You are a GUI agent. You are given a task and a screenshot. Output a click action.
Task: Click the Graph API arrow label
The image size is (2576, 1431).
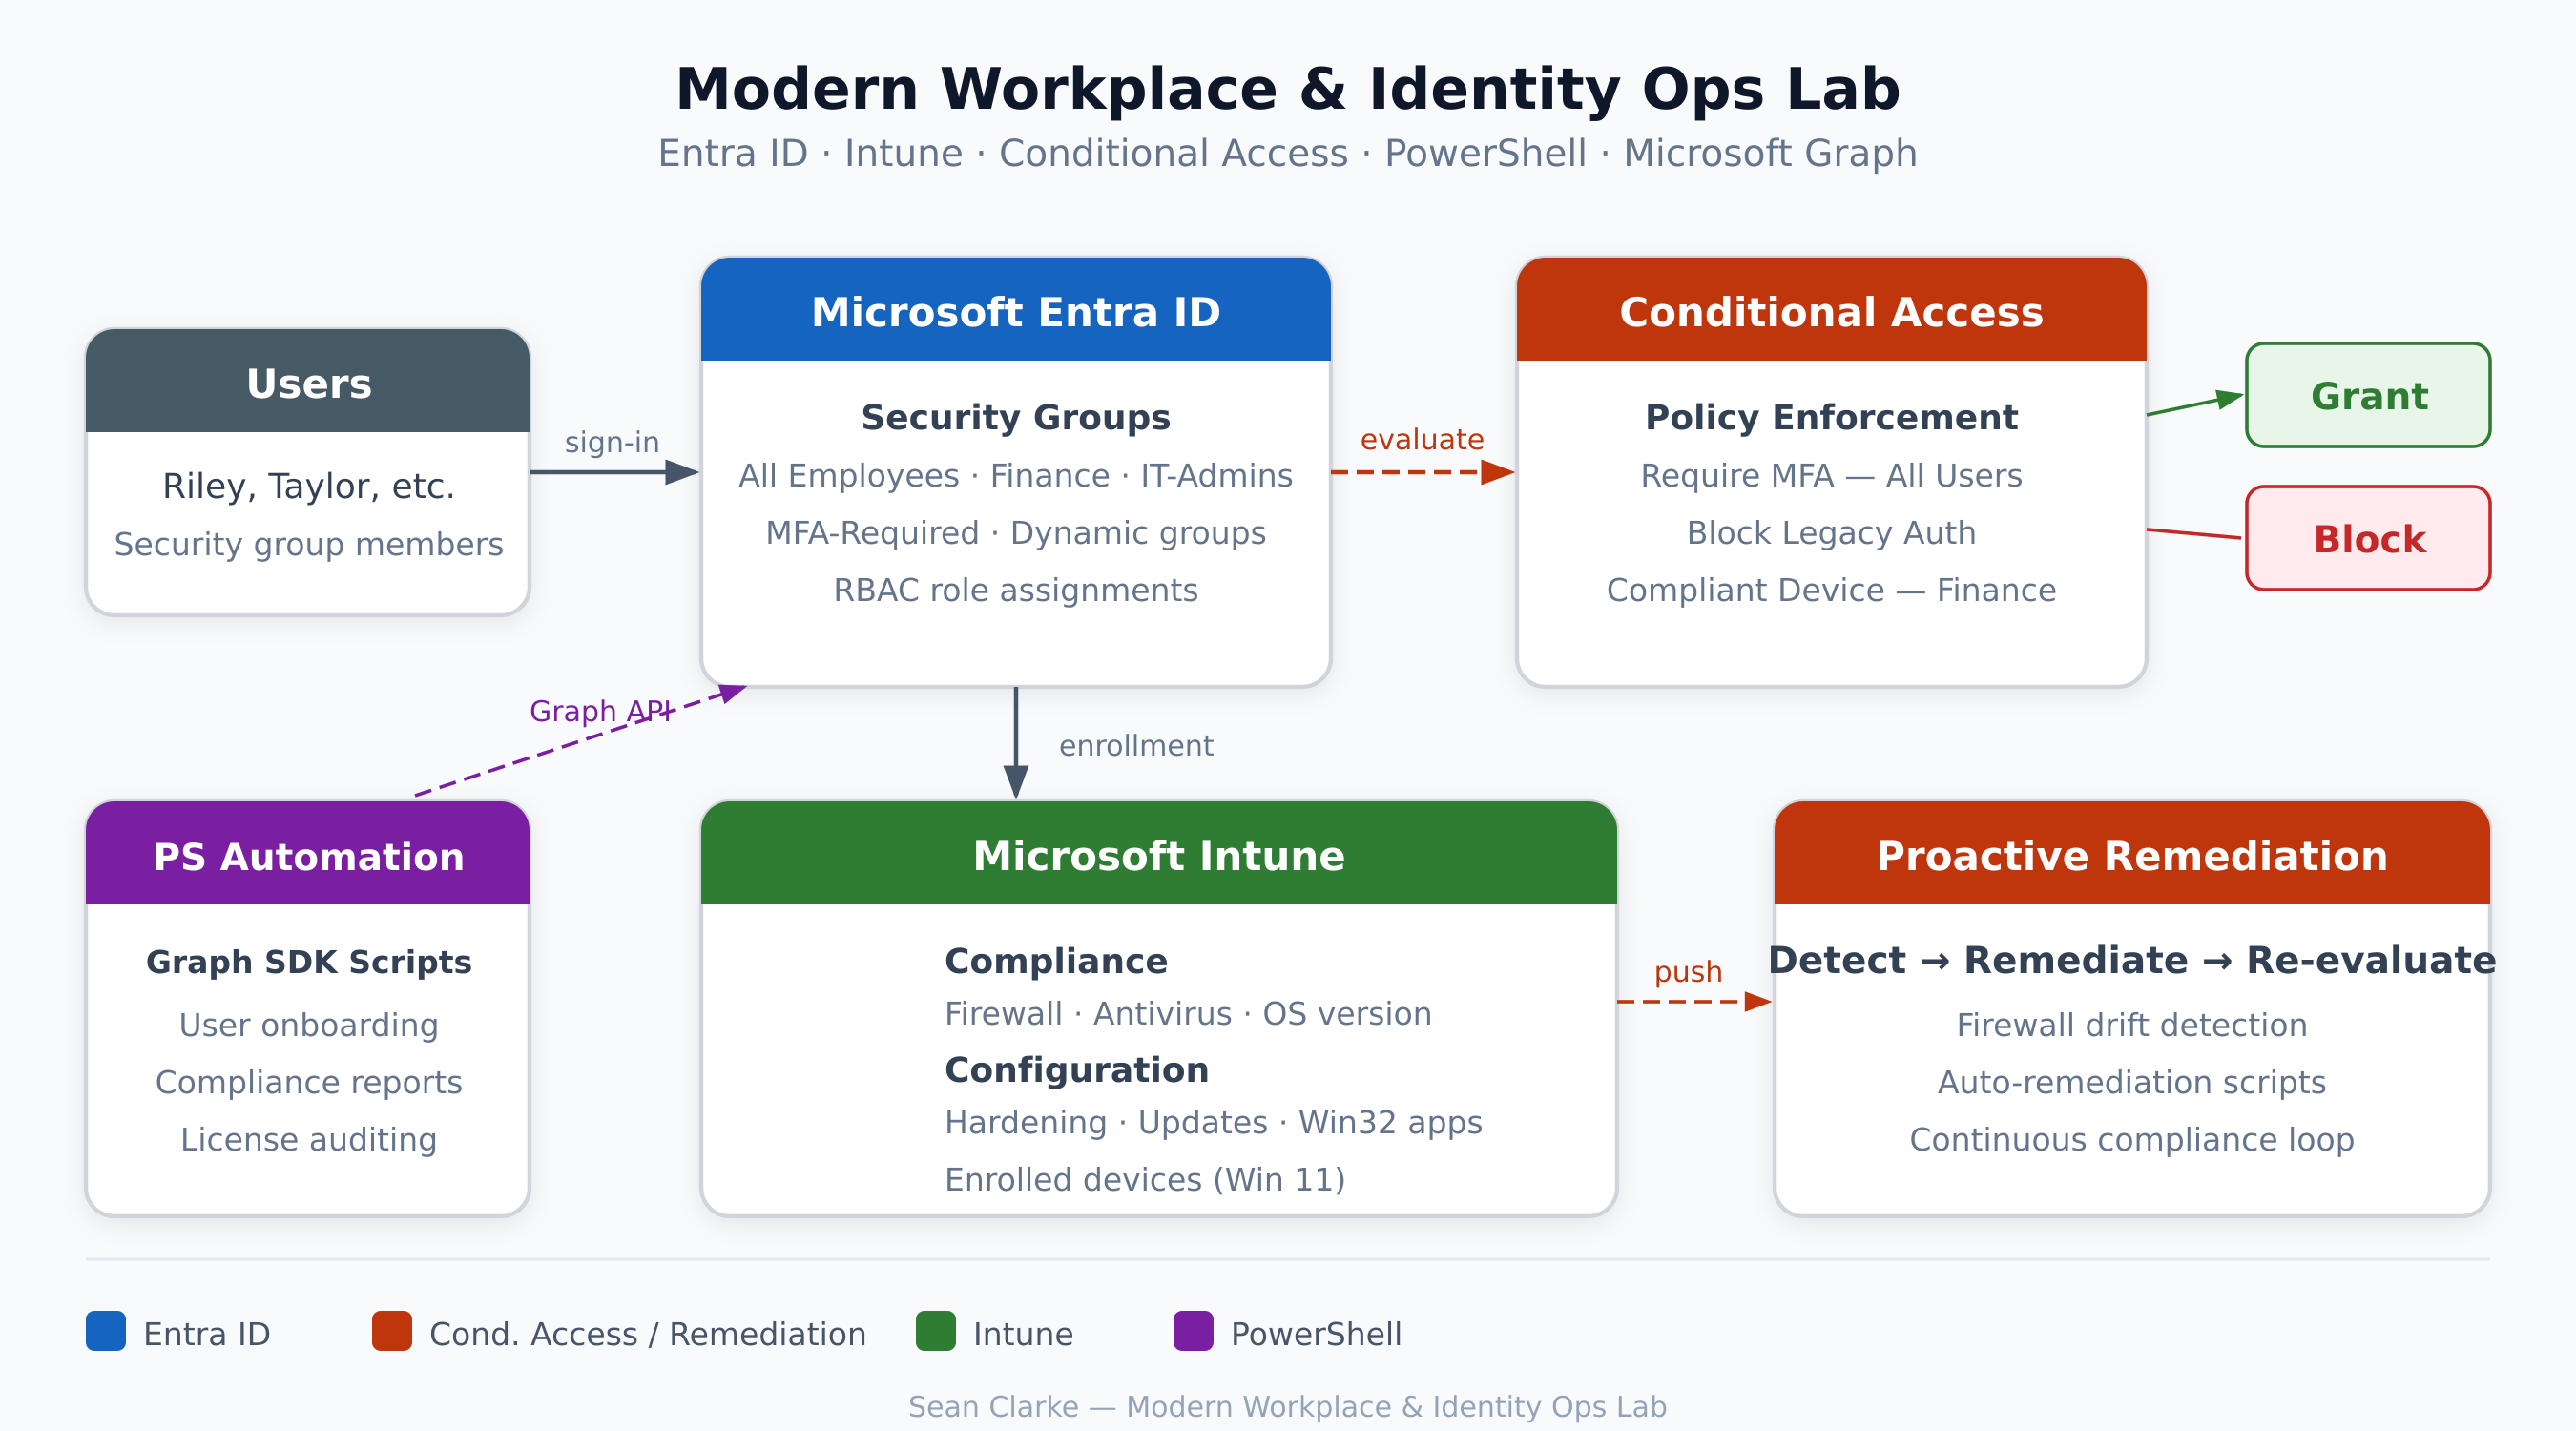(600, 711)
